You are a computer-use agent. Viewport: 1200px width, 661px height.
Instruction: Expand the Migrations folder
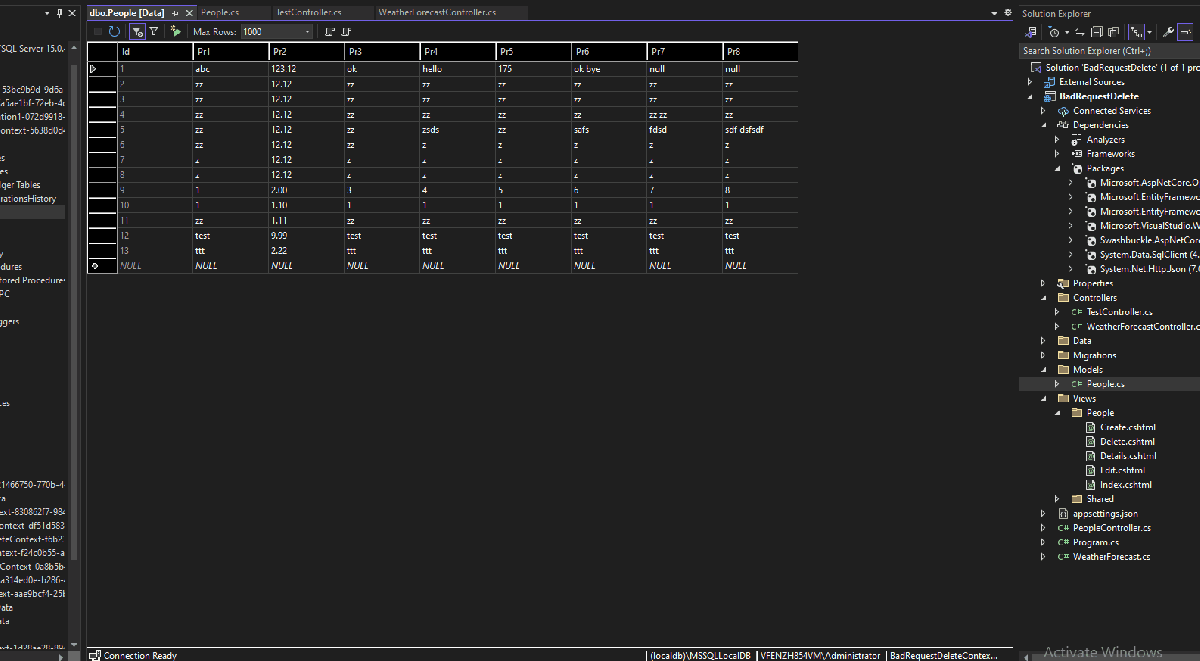[x=1043, y=355]
